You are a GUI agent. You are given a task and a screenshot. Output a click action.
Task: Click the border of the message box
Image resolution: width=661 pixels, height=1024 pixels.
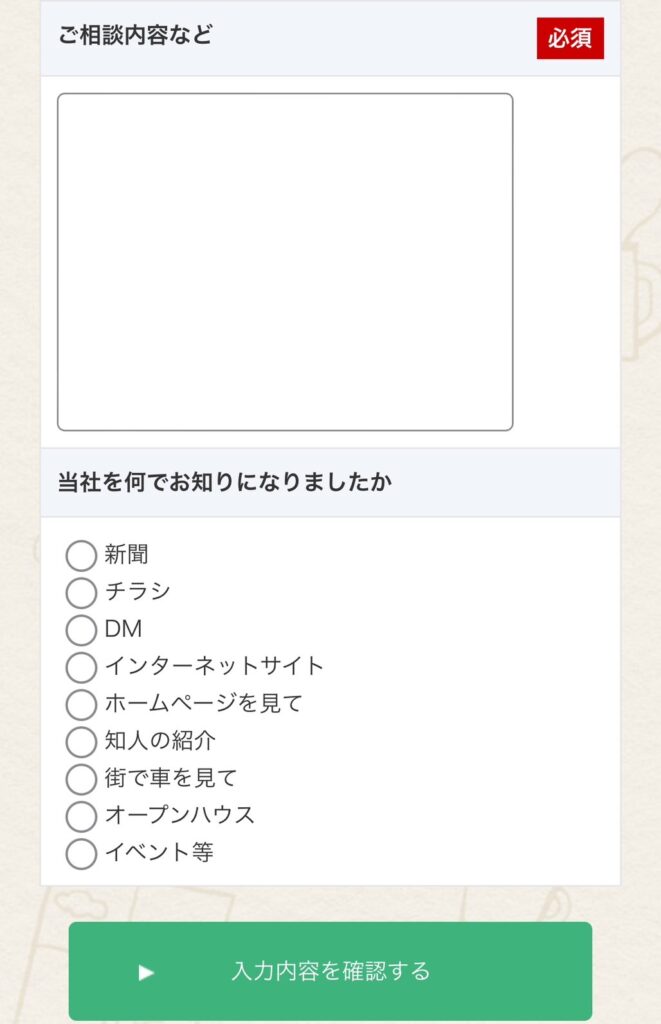point(288,95)
